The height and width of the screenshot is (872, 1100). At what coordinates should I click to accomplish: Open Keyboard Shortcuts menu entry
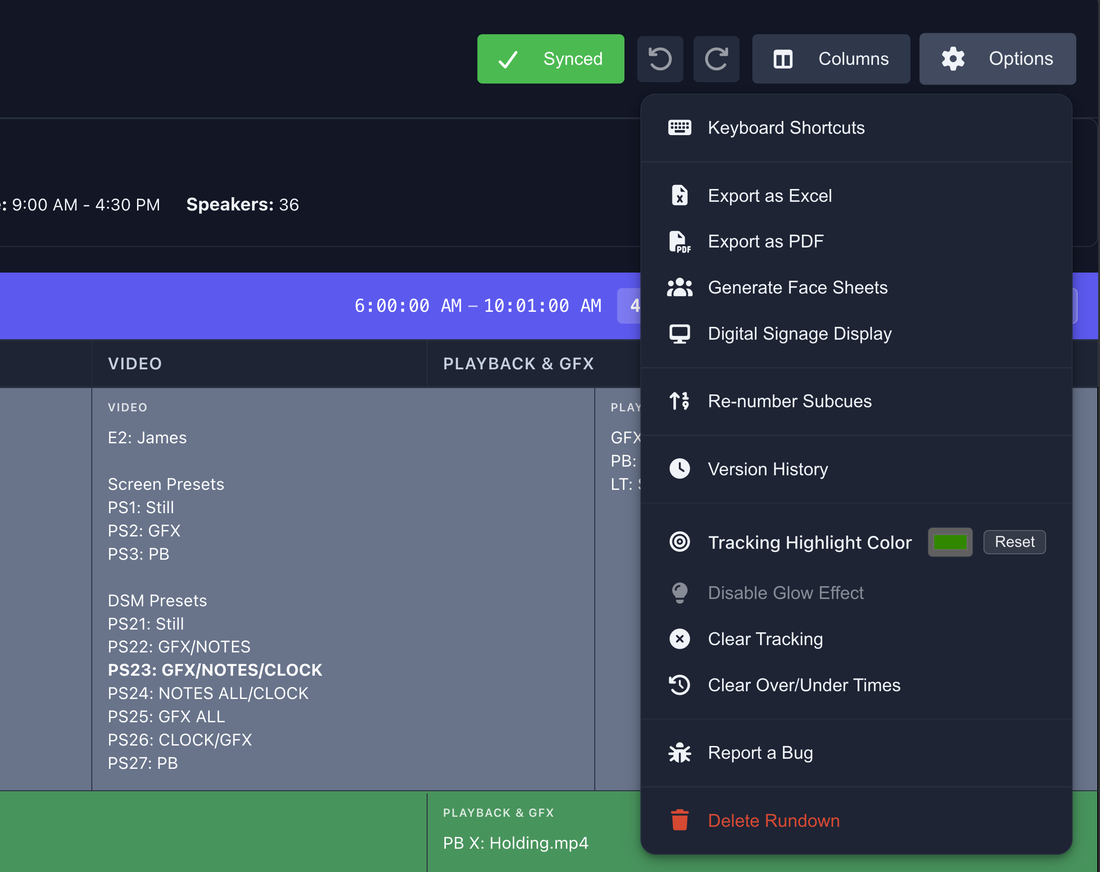coord(856,128)
